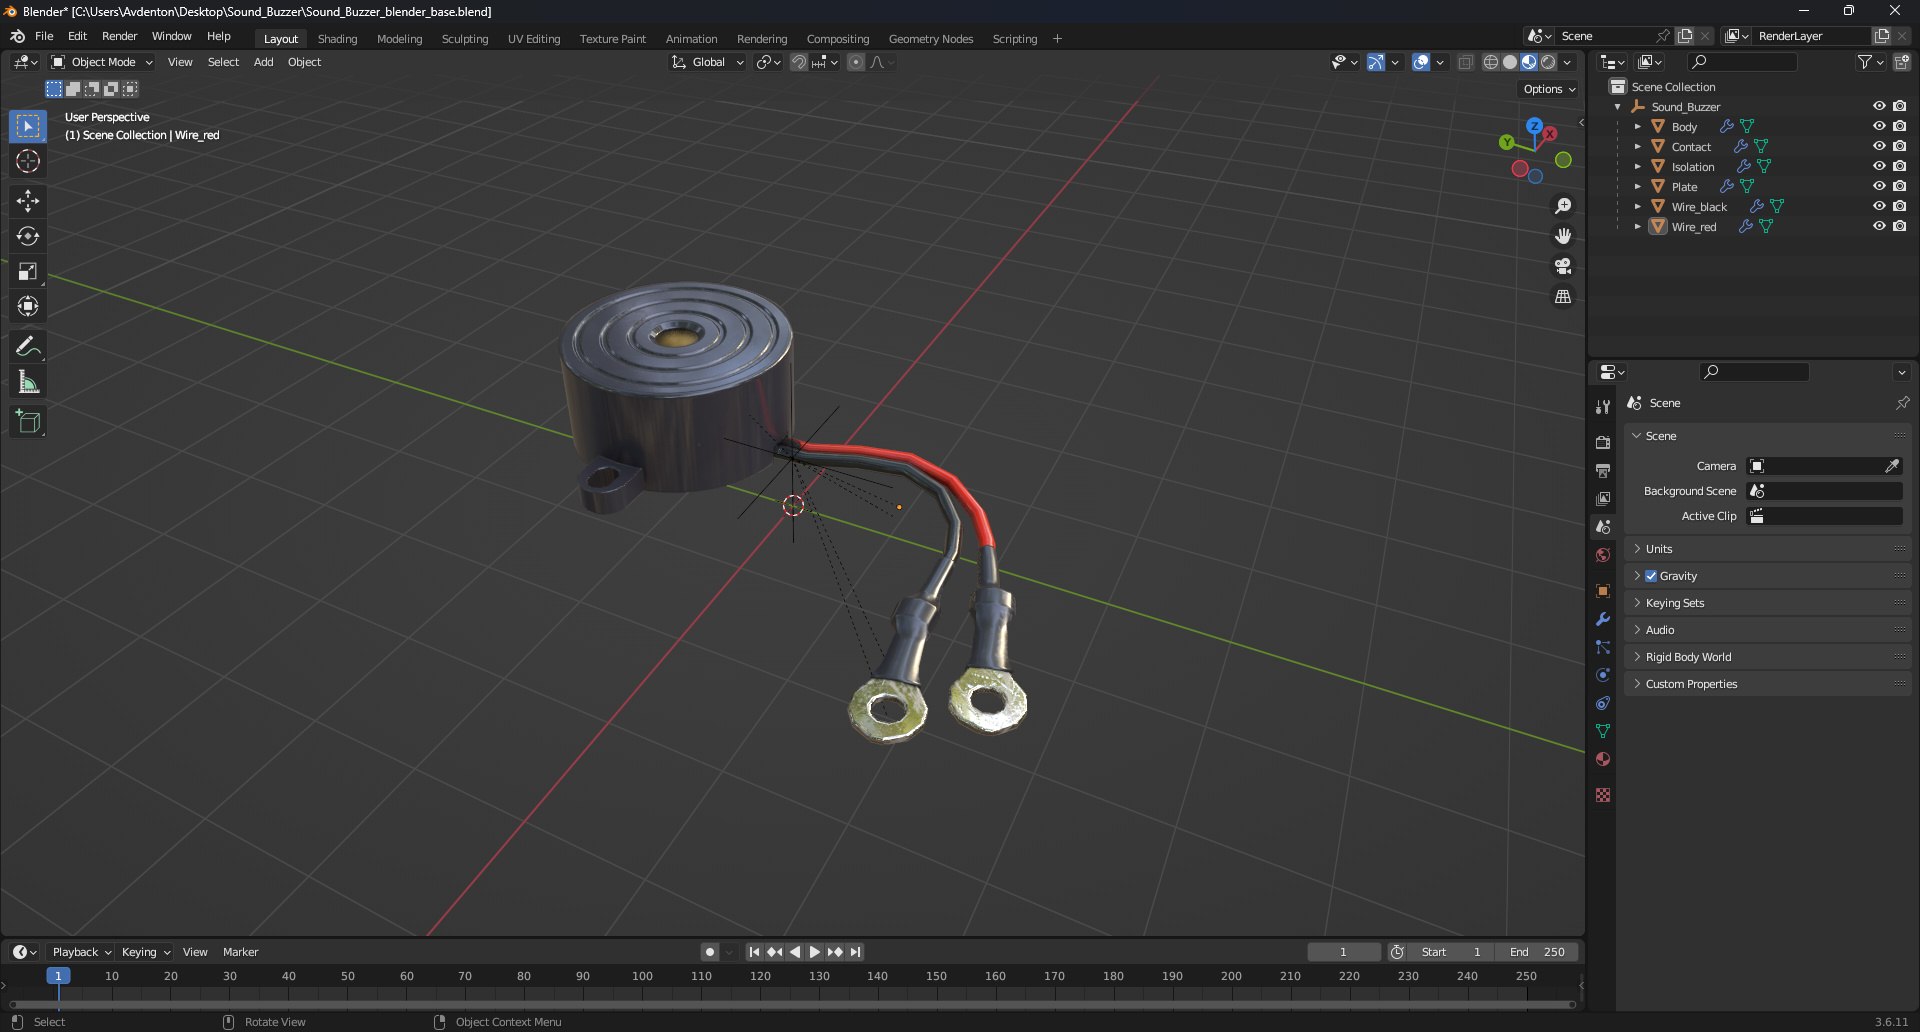Open the Output properties tab
The height and width of the screenshot is (1032, 1920).
[1603, 470]
